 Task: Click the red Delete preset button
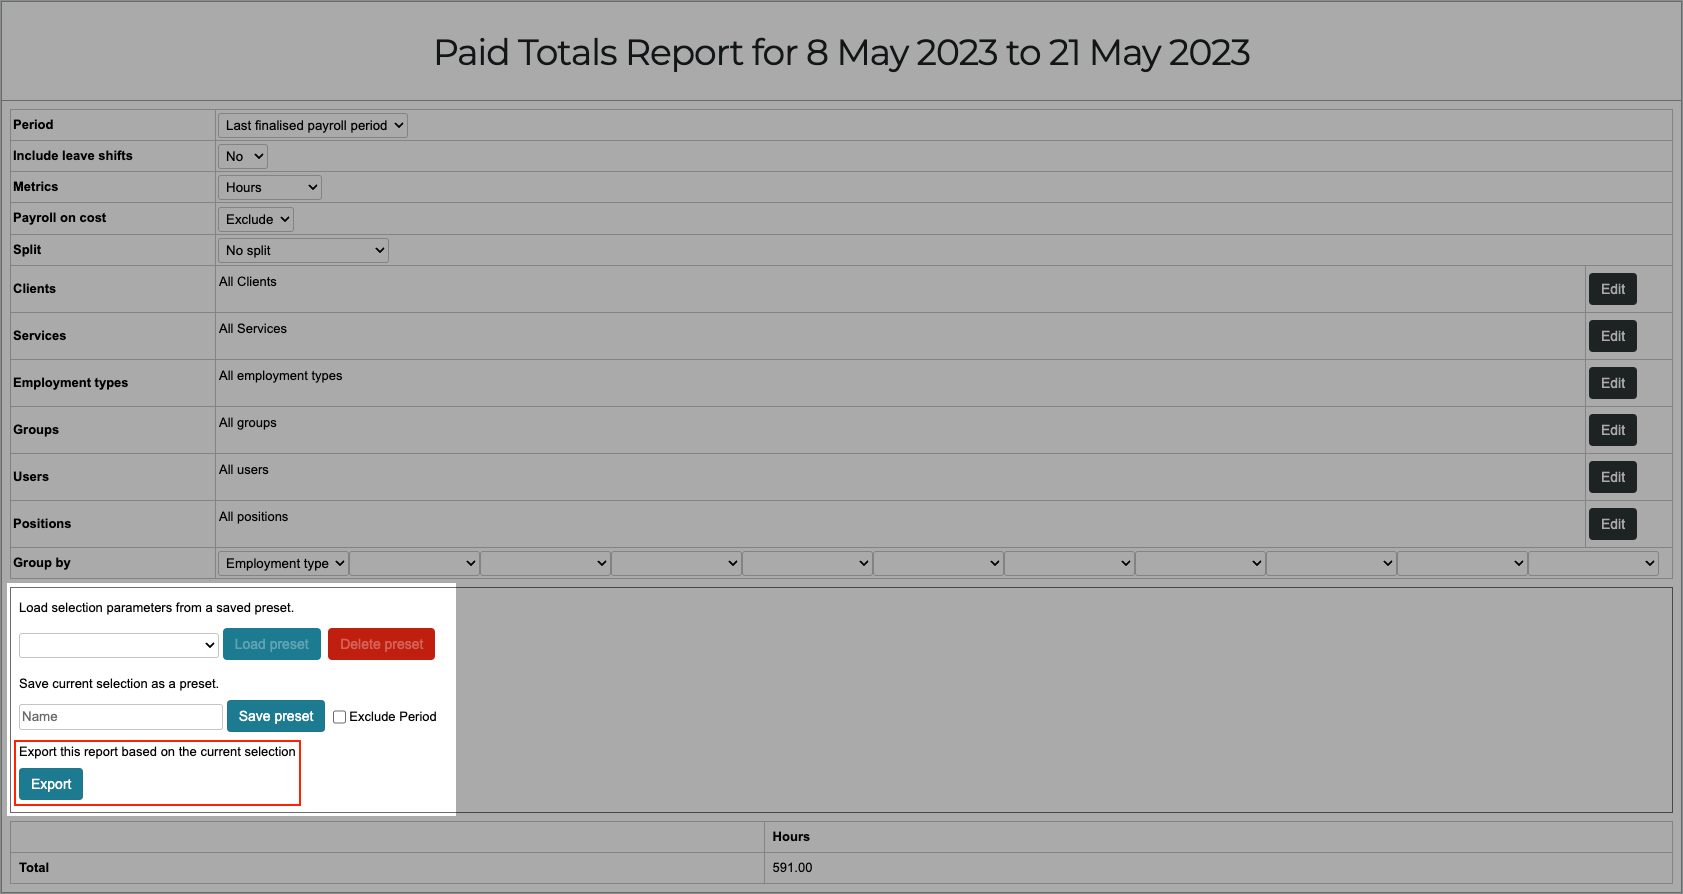pyautogui.click(x=382, y=644)
